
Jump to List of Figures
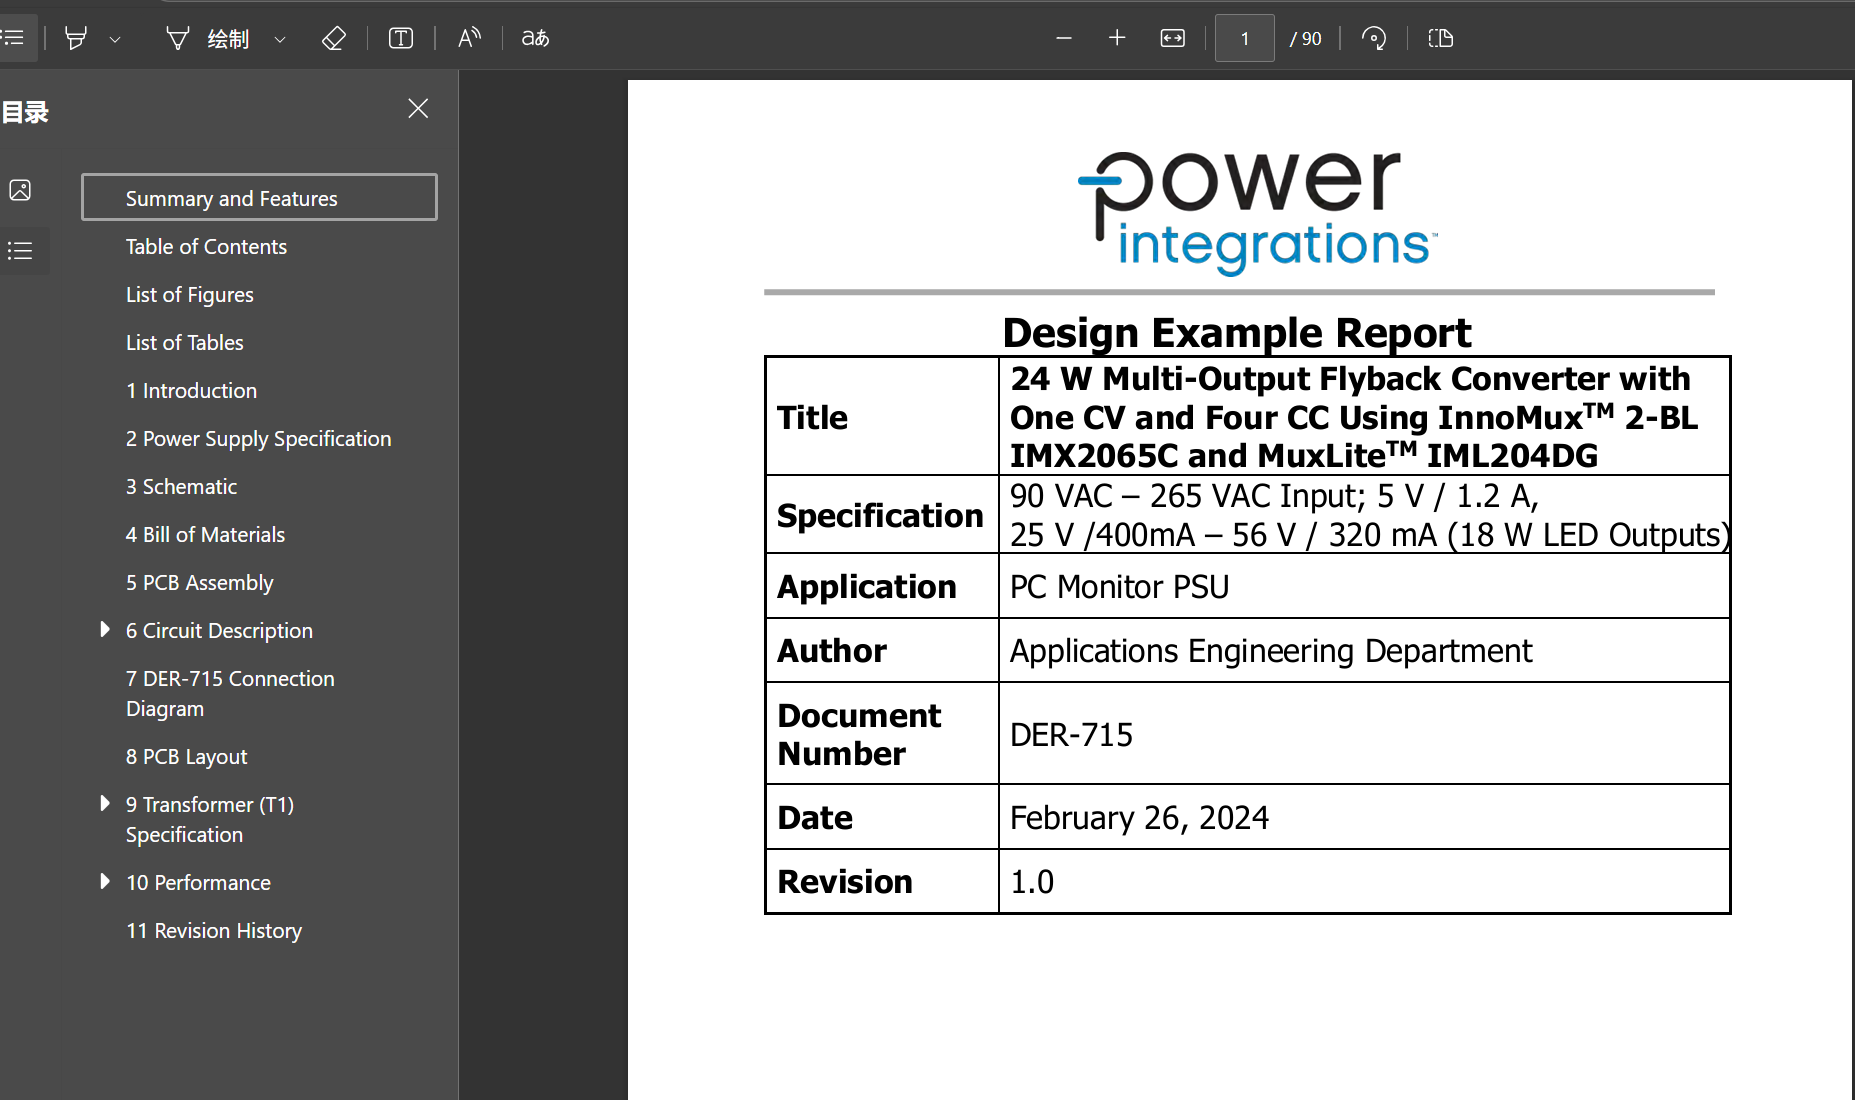coord(190,294)
